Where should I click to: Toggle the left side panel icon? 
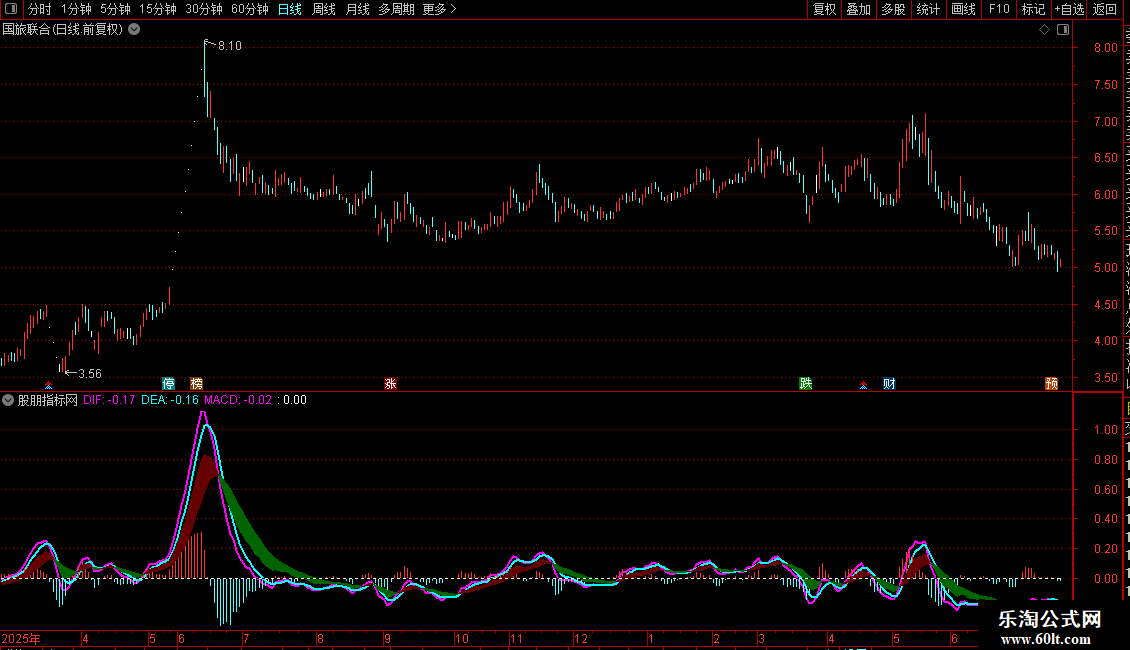(x=11, y=9)
